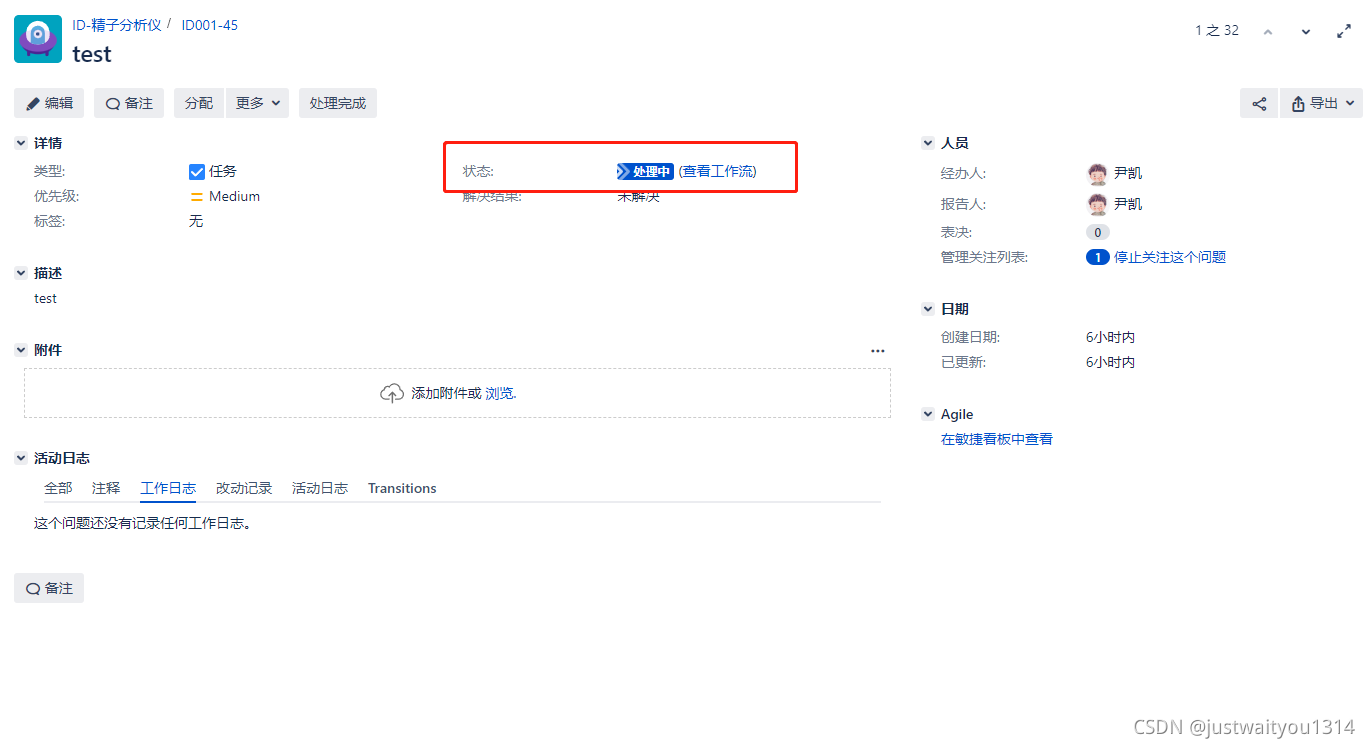Click the 表决 counter showing 0

pyautogui.click(x=1097, y=231)
